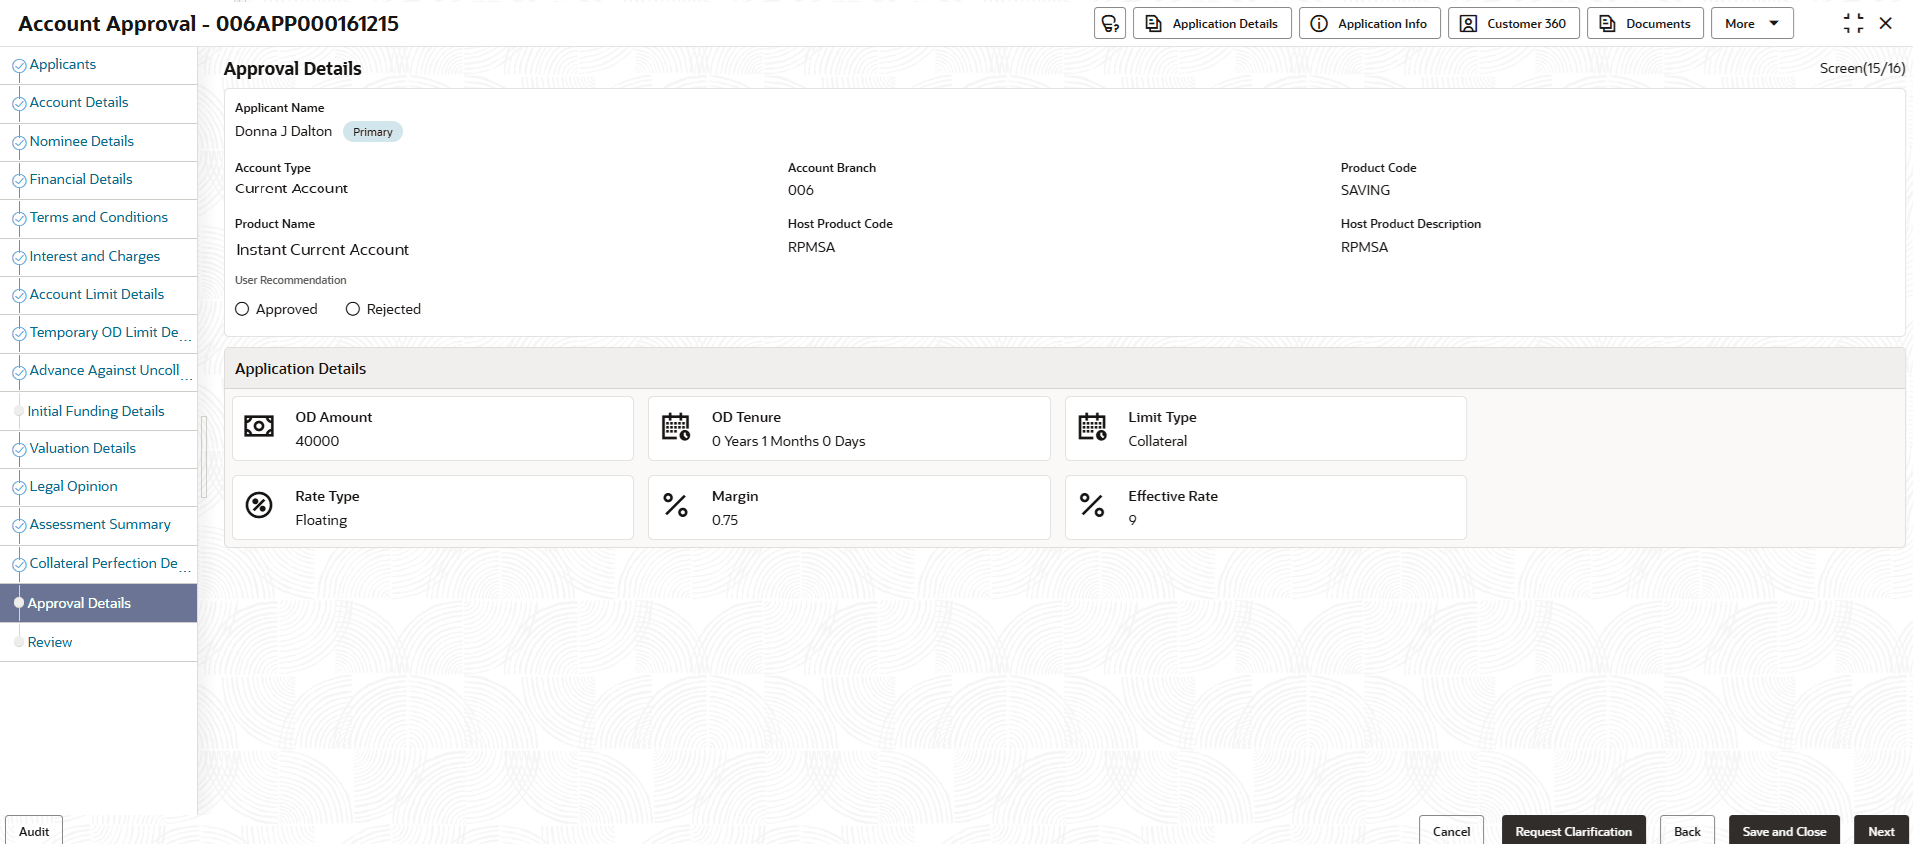Viewport: 1913px width, 845px height.
Task: Proceed with the Next button
Action: pos(1881,831)
